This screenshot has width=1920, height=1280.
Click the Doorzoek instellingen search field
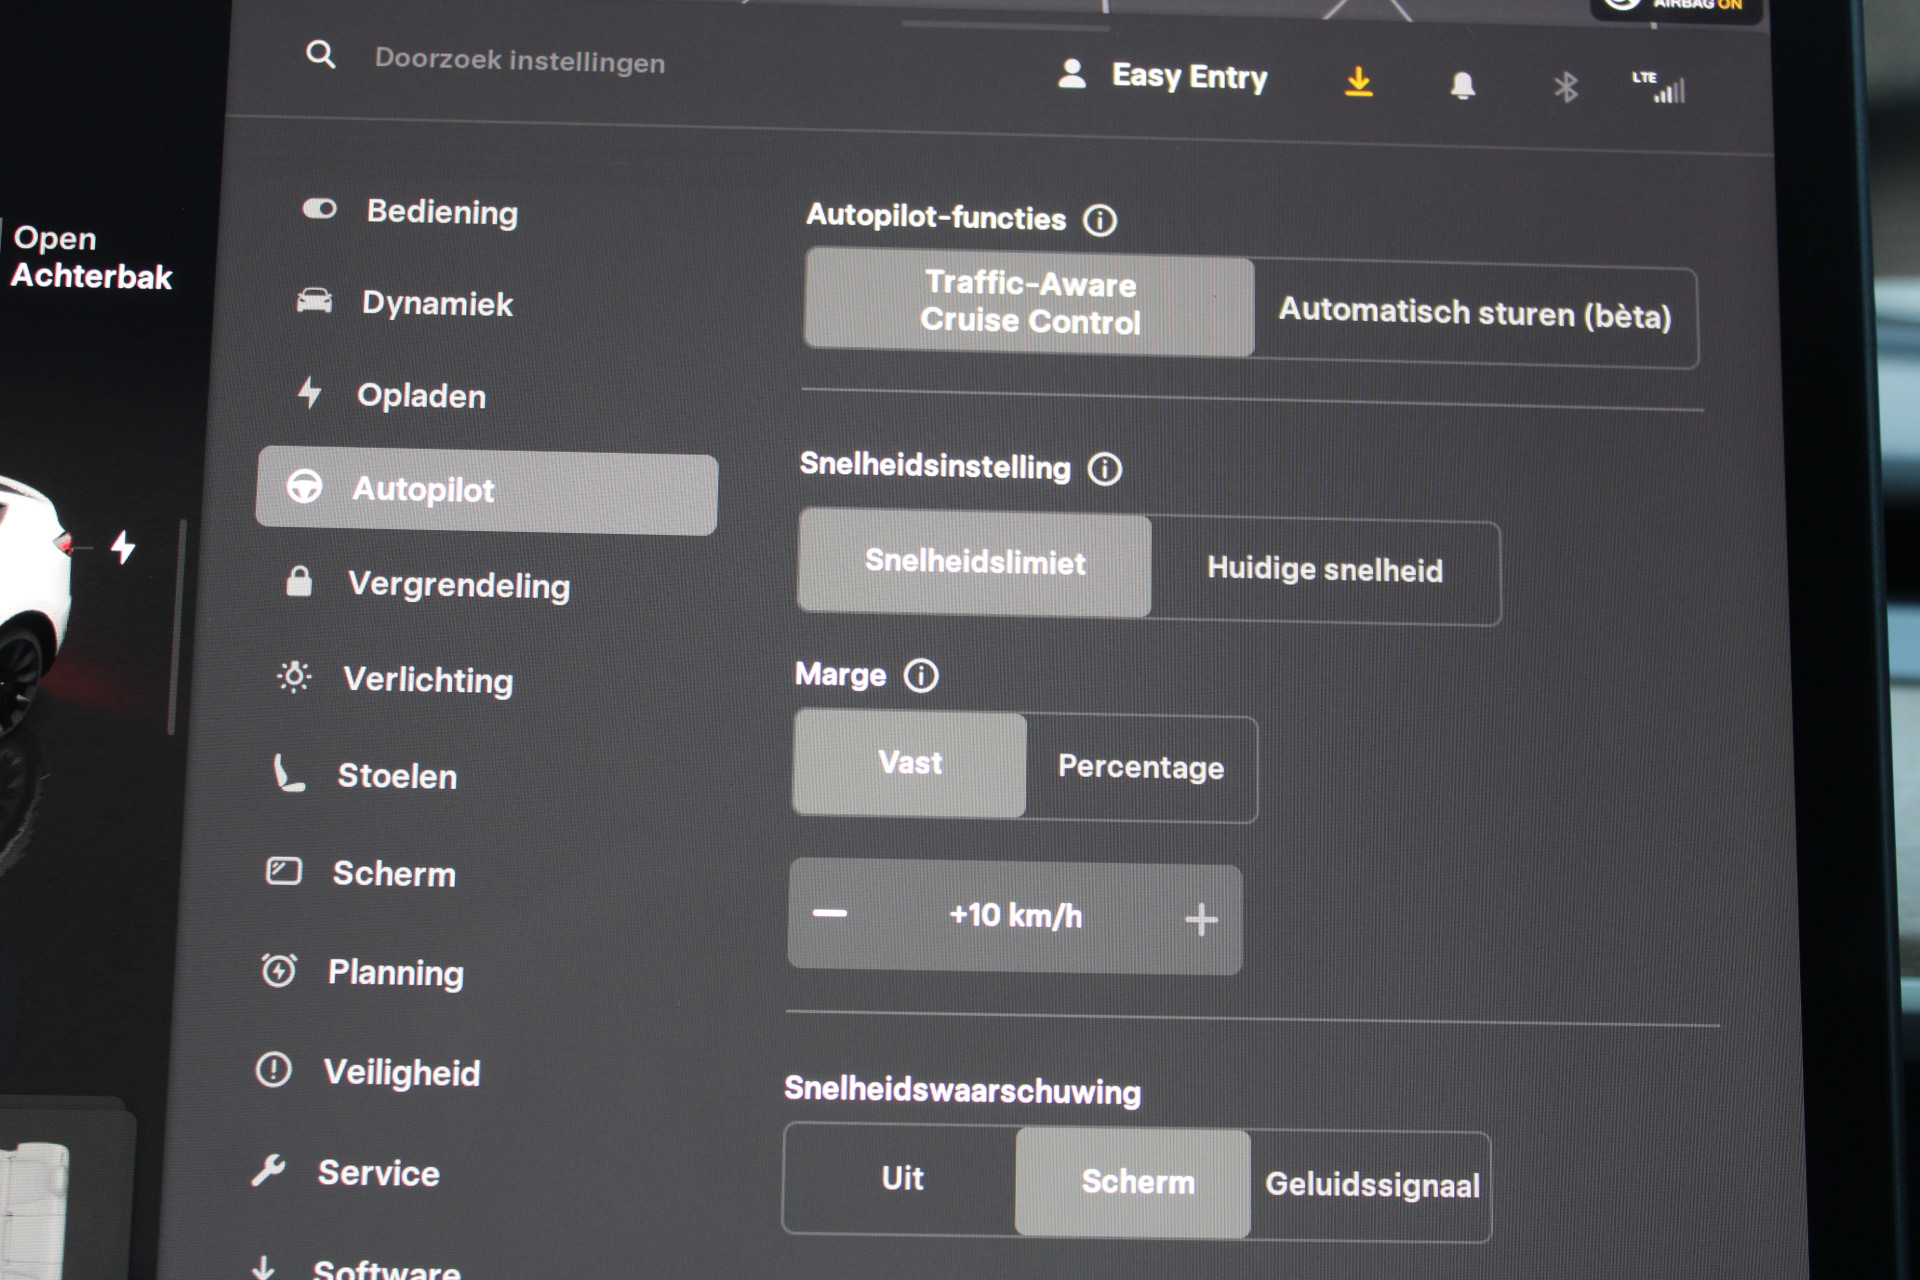coord(519,62)
